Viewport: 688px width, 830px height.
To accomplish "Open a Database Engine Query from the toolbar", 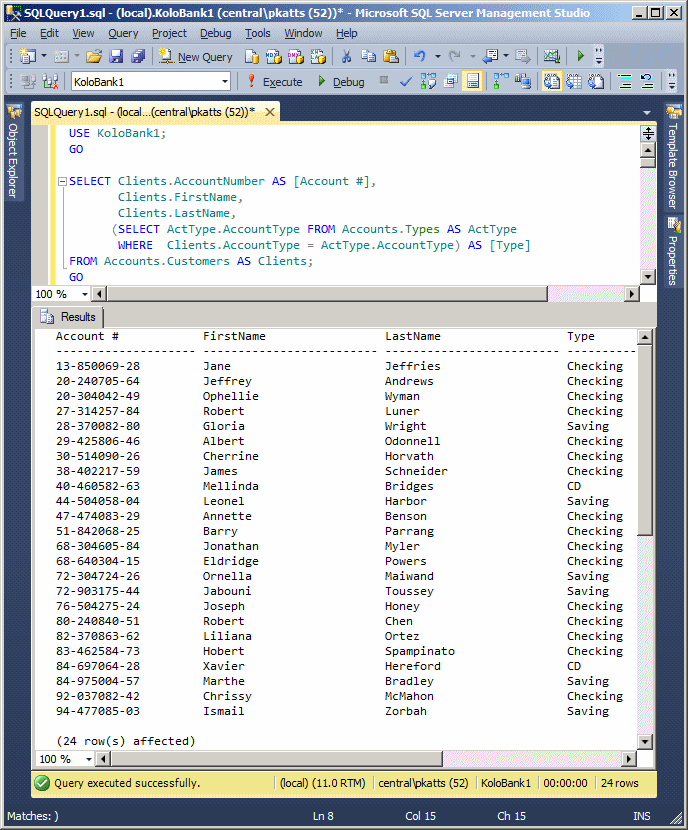I will click(x=252, y=56).
